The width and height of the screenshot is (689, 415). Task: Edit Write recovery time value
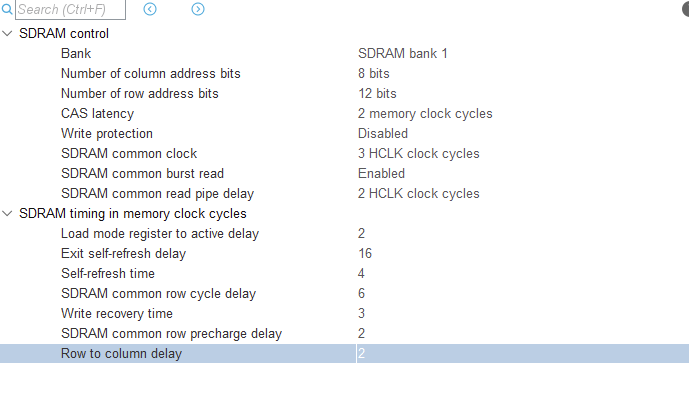(x=362, y=313)
